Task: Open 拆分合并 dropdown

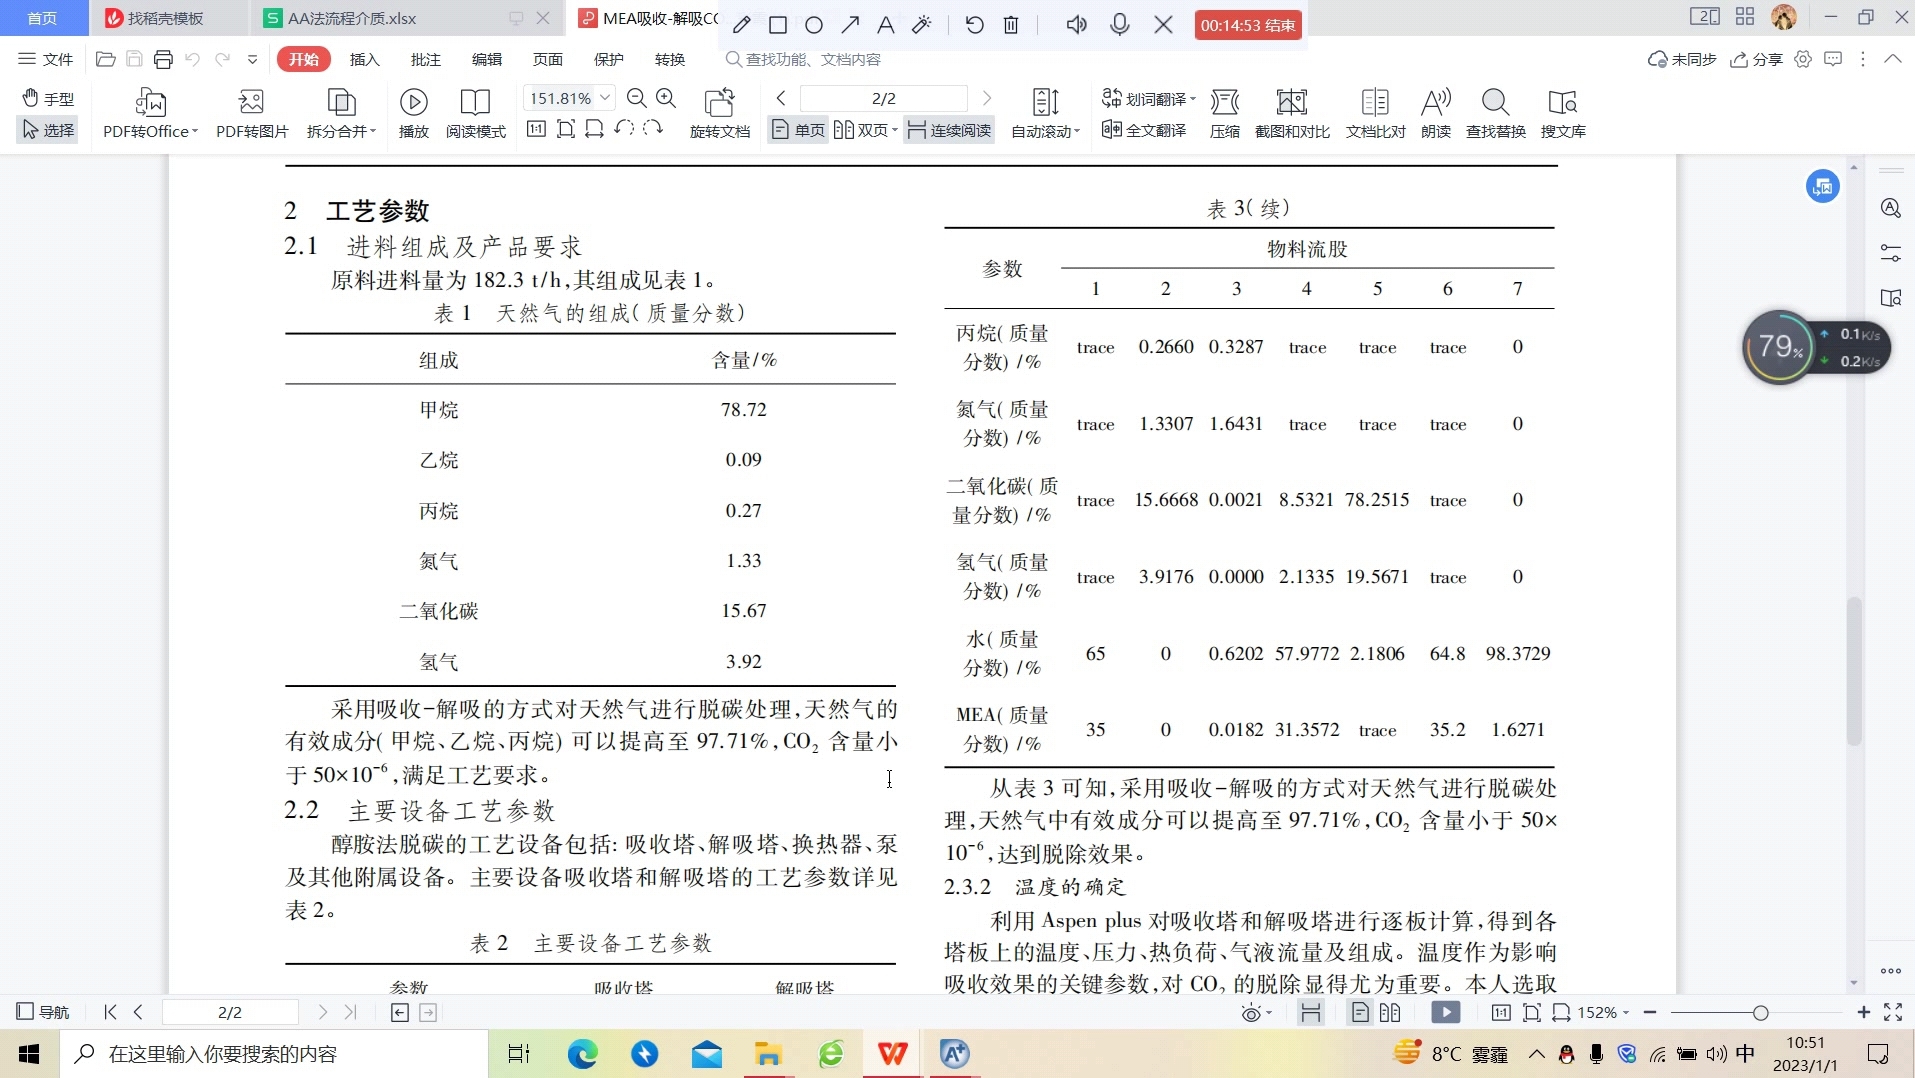Action: 341,113
